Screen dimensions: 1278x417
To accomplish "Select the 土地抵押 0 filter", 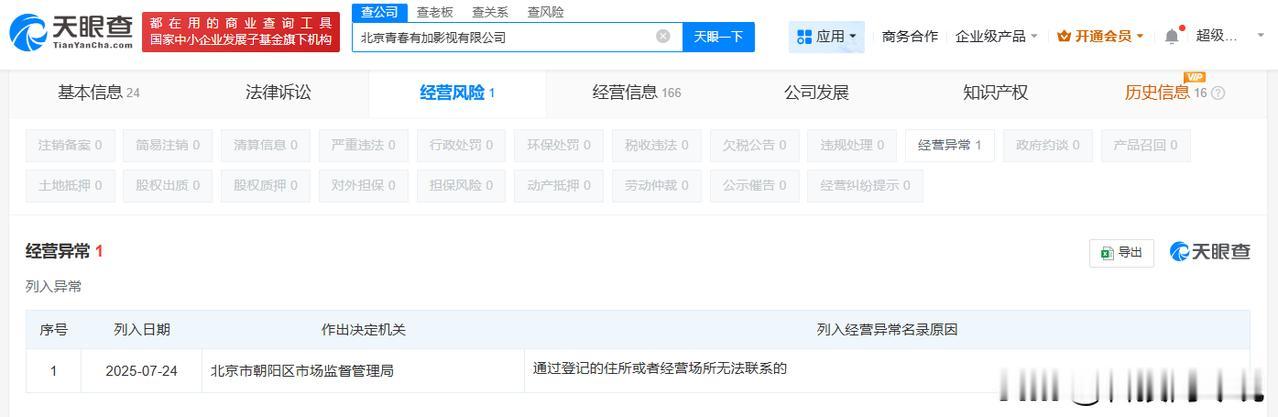I will click(70, 185).
